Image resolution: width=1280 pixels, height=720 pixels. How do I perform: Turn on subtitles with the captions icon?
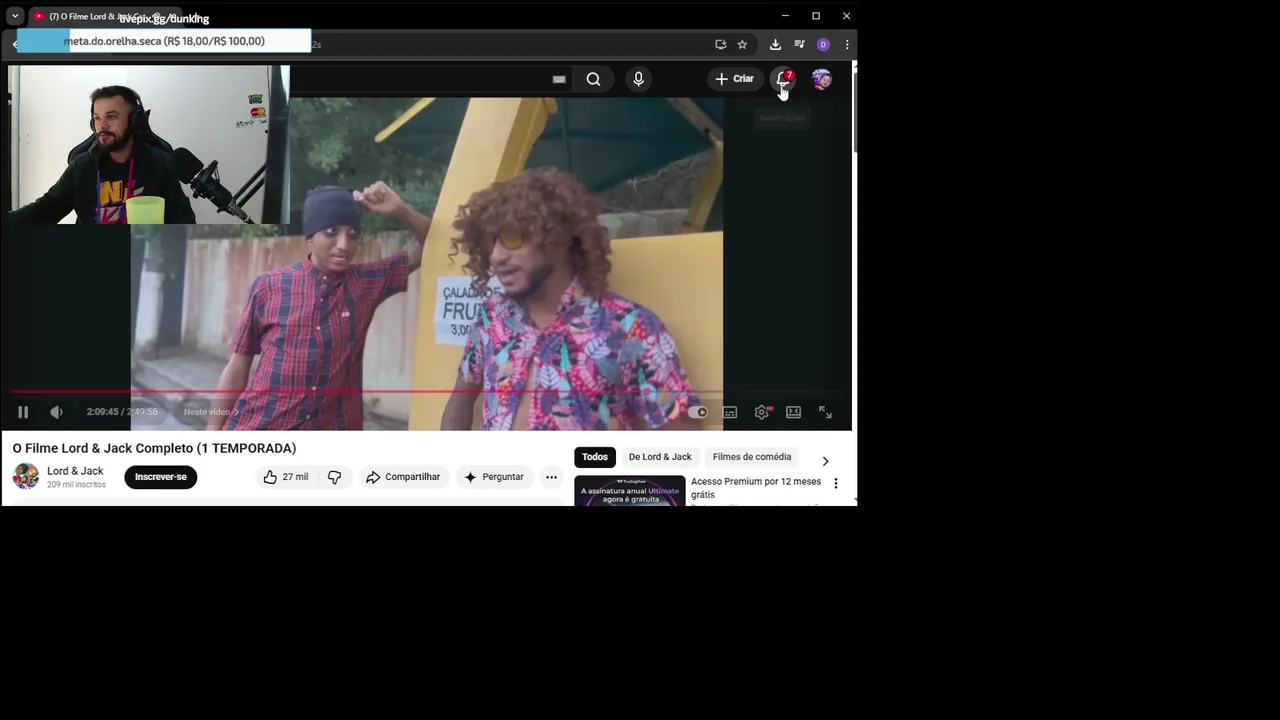730,412
